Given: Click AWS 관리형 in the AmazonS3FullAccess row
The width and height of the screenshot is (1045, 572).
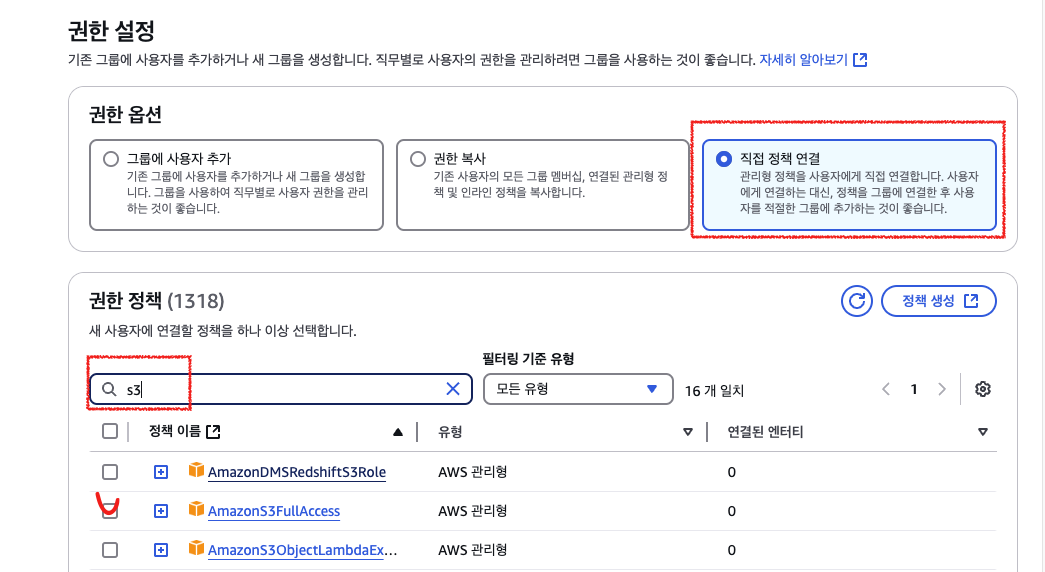Looking at the screenshot, I should pyautogui.click(x=473, y=511).
